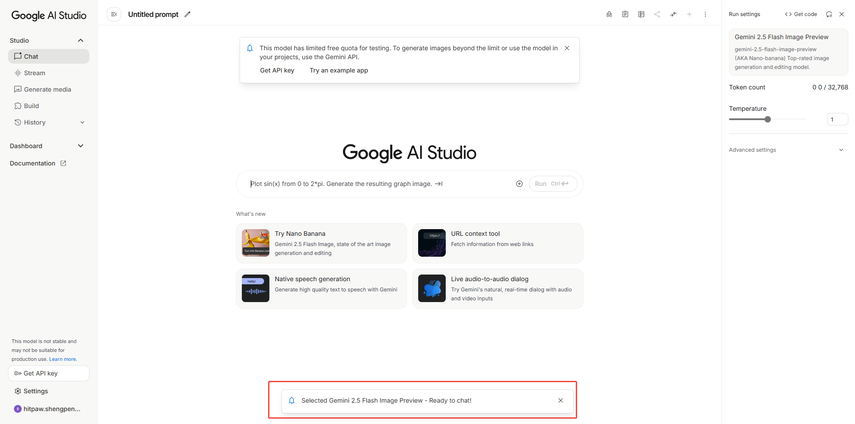This screenshot has width=855, height=424.
Task: Open the Documentation external link
Action: coord(38,163)
